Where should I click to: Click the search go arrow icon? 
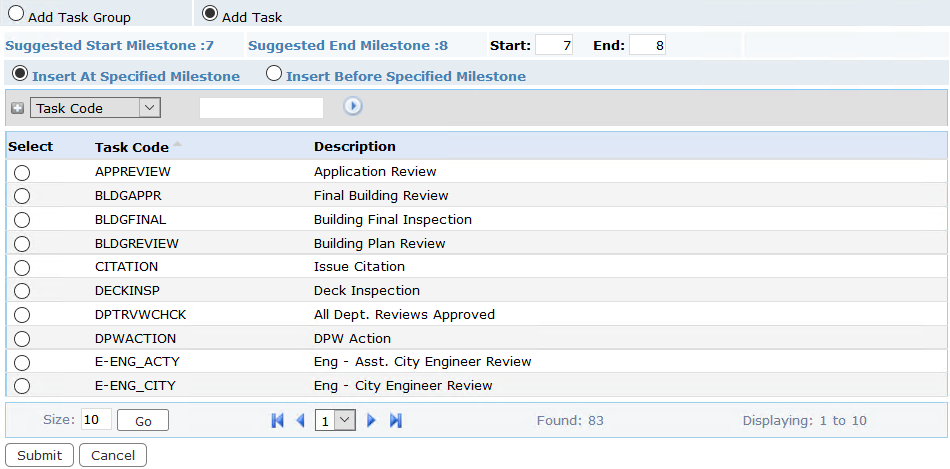[x=352, y=106]
